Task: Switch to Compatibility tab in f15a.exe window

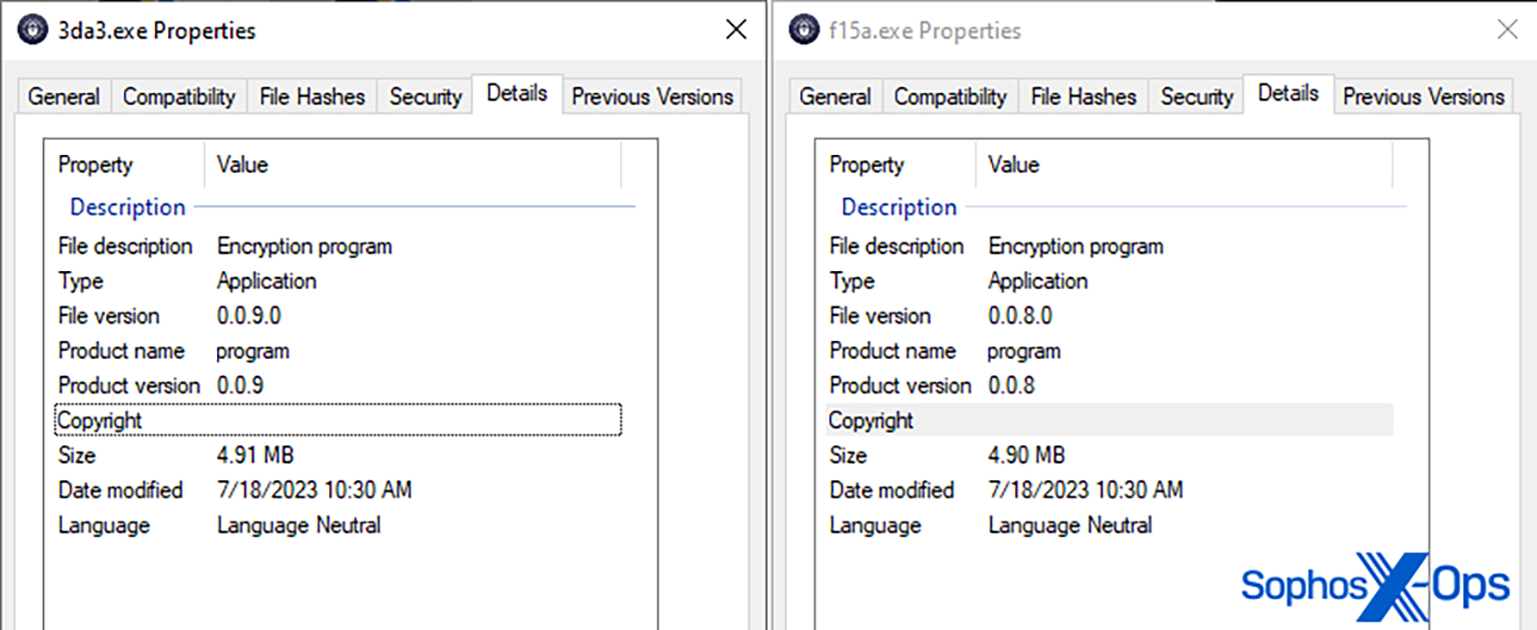Action: pyautogui.click(x=950, y=97)
